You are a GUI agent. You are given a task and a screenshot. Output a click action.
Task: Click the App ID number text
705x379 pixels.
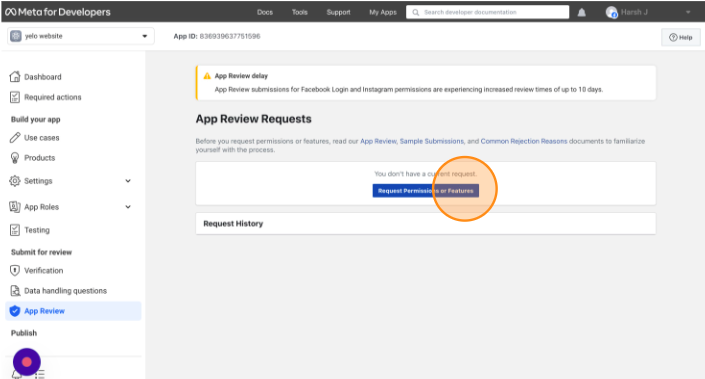230,36
